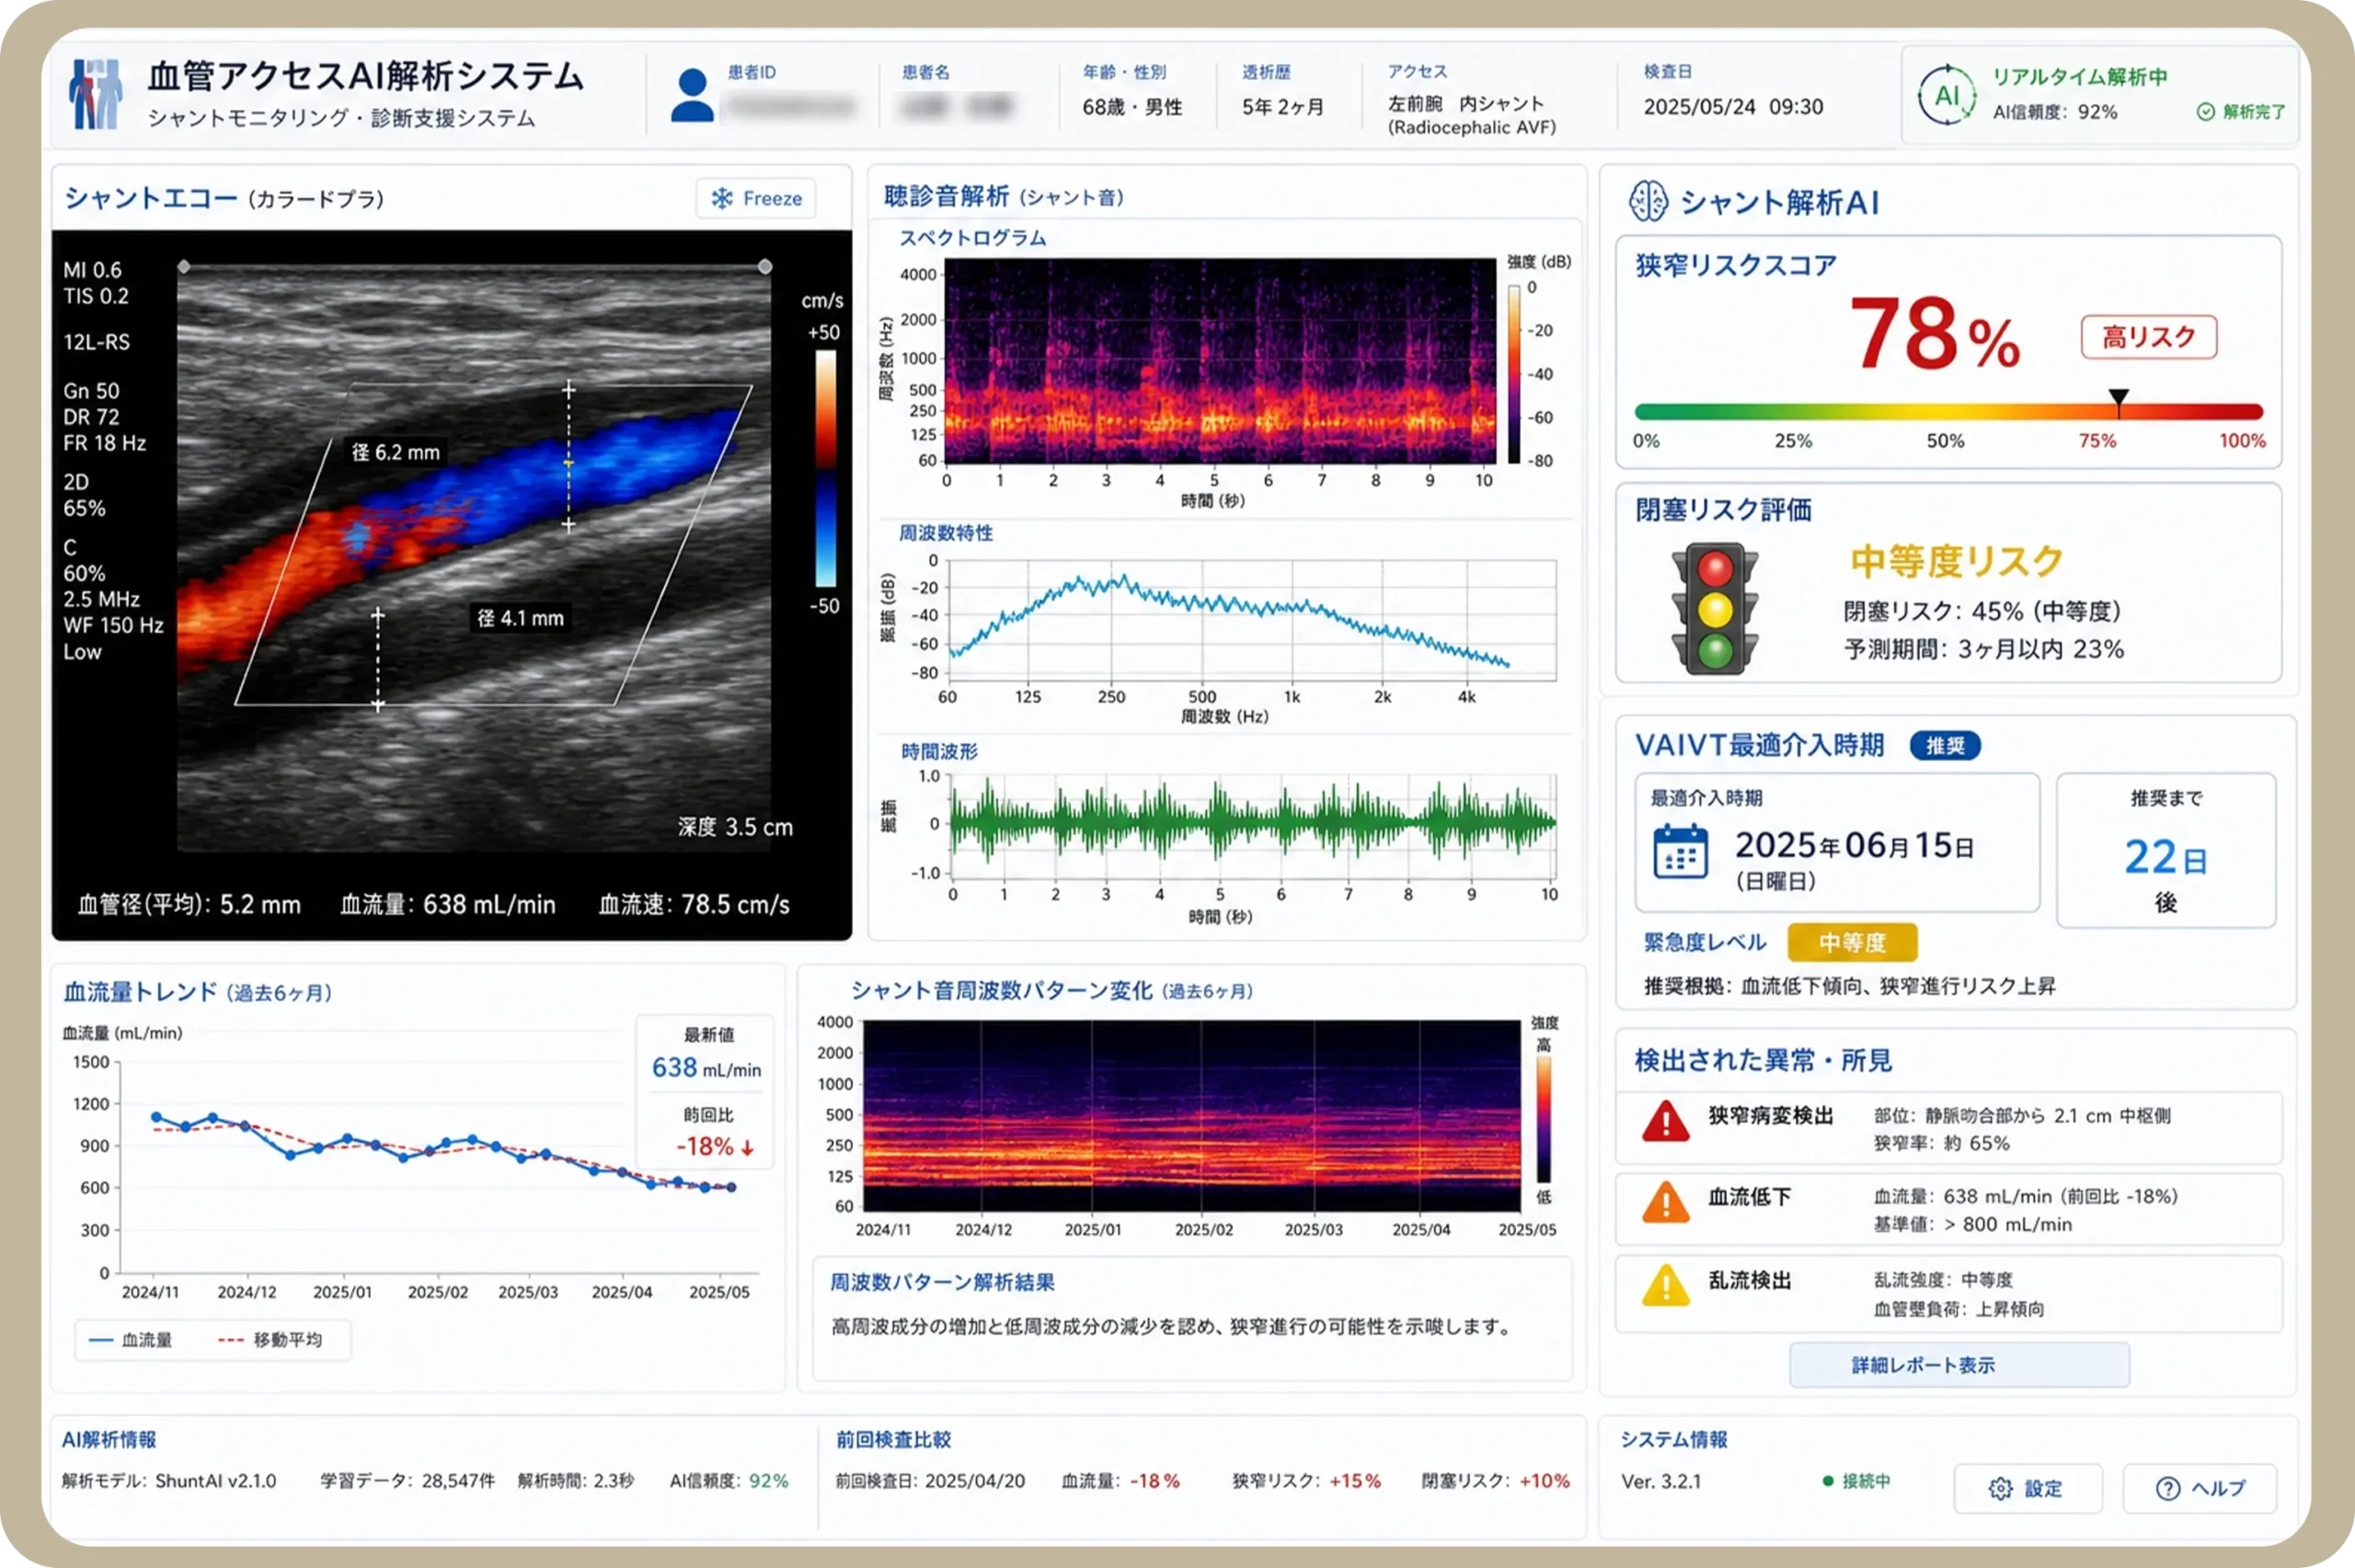The height and width of the screenshot is (1568, 2355).
Task: Click the Doppler velocity color scale bar
Action: 826,469
